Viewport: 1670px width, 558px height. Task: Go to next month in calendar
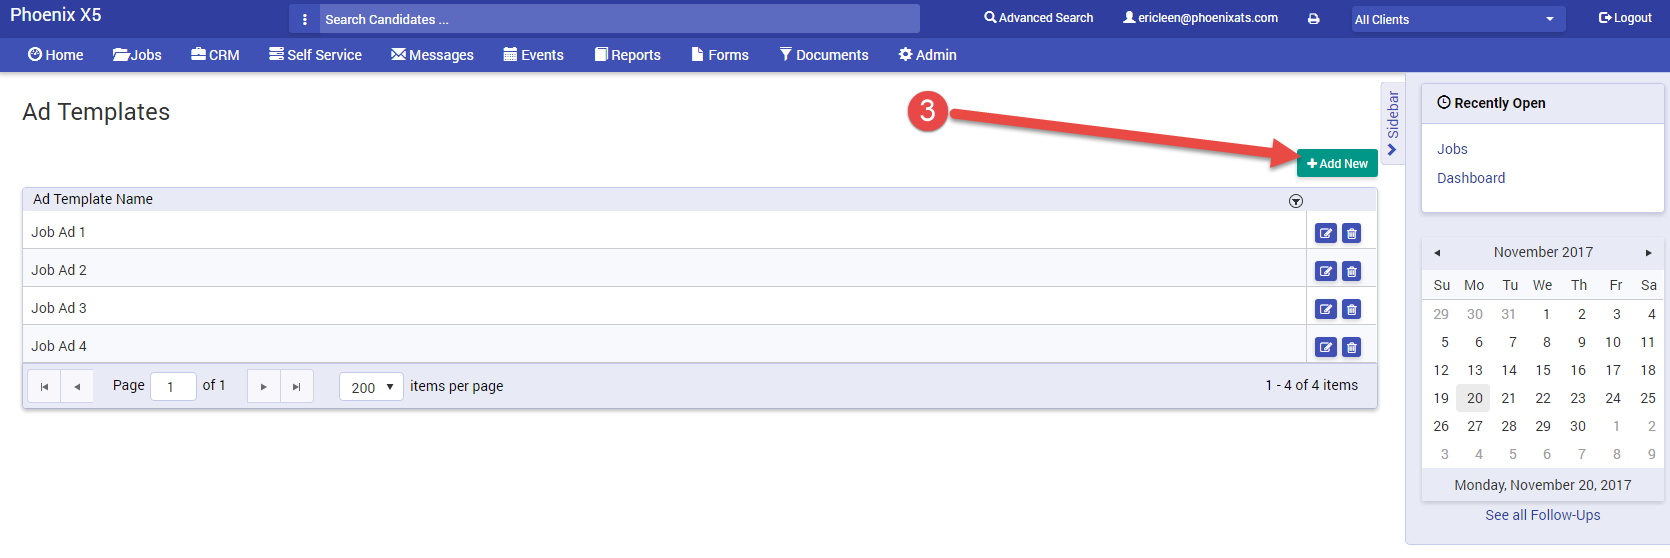pyautogui.click(x=1649, y=253)
